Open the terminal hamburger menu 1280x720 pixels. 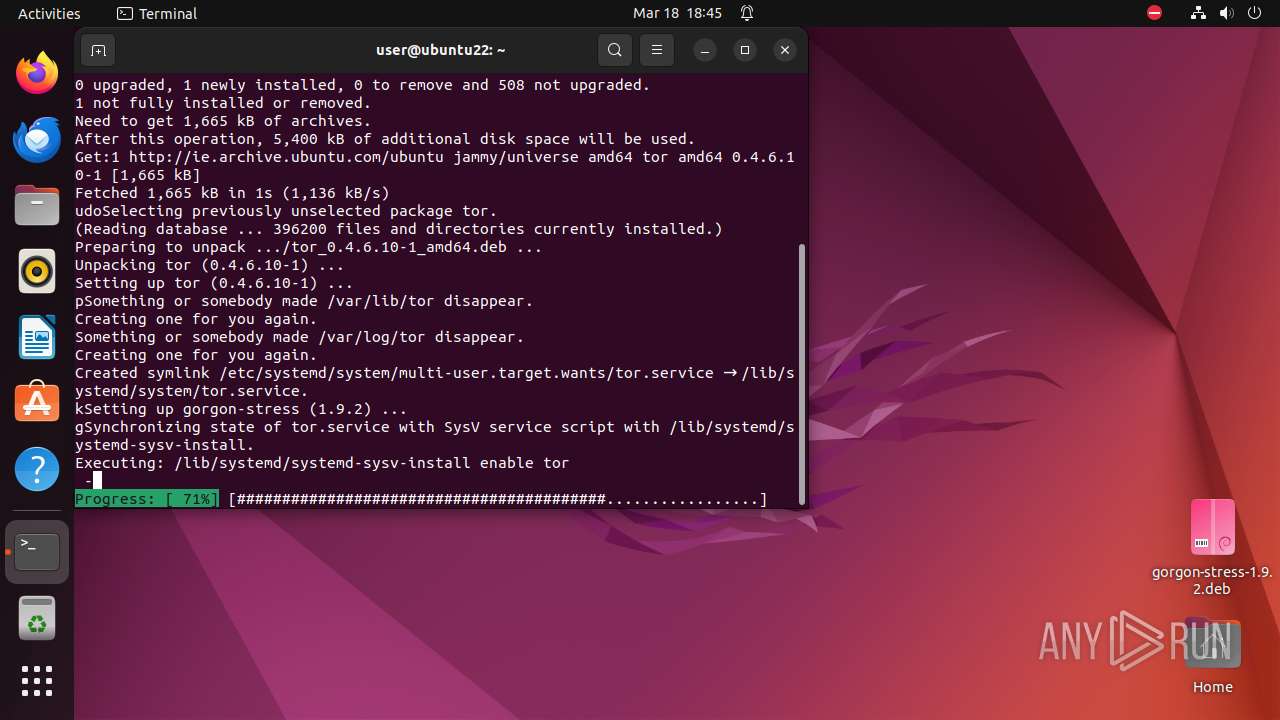tap(657, 50)
